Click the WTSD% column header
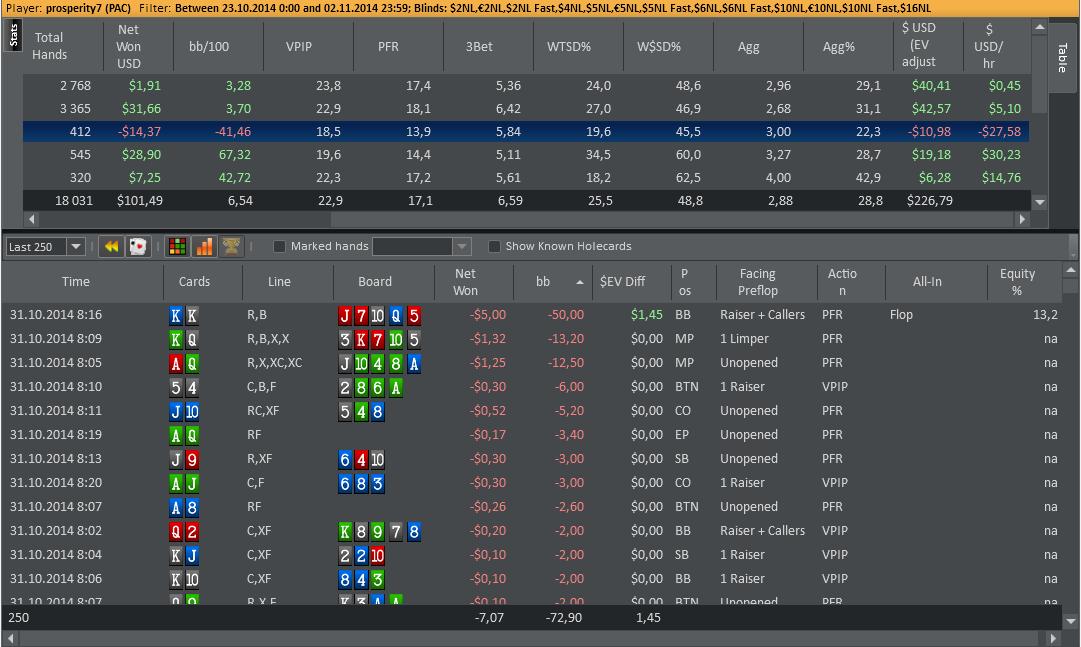The height and width of the screenshot is (647, 1081). (569, 46)
